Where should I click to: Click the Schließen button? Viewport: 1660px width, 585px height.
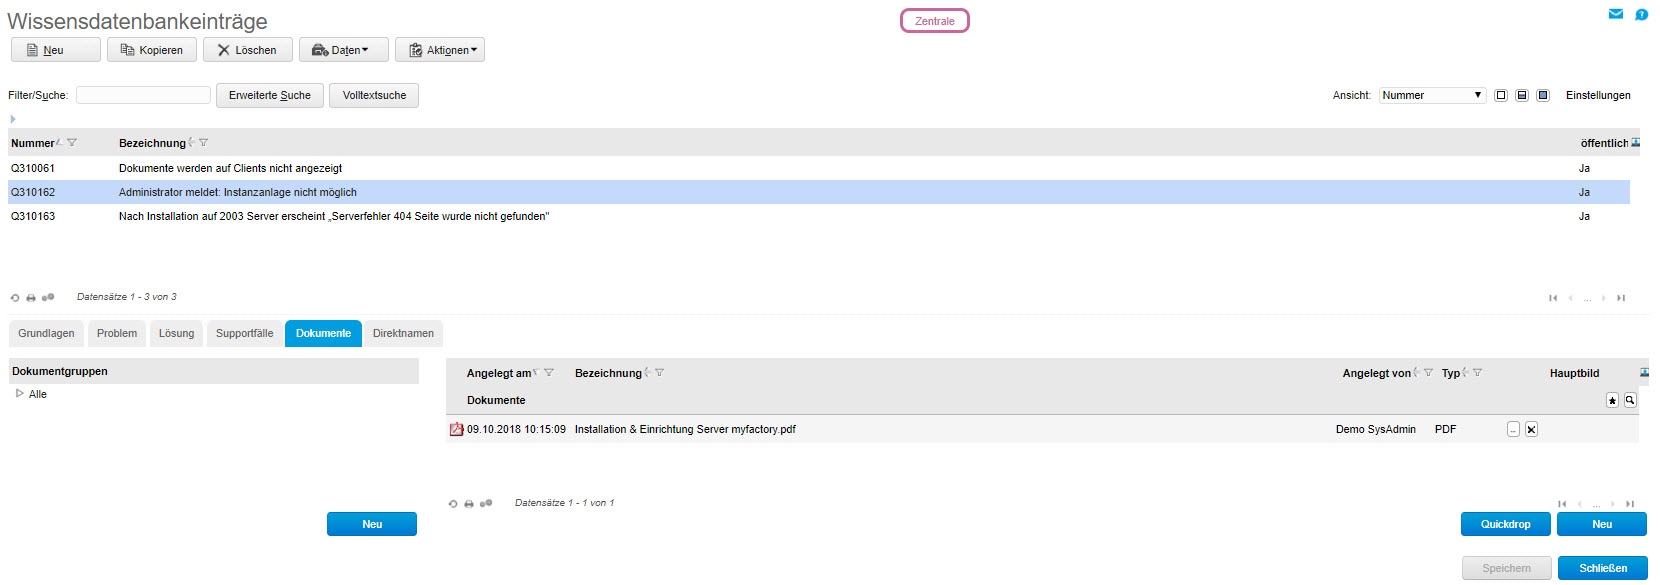point(1603,568)
